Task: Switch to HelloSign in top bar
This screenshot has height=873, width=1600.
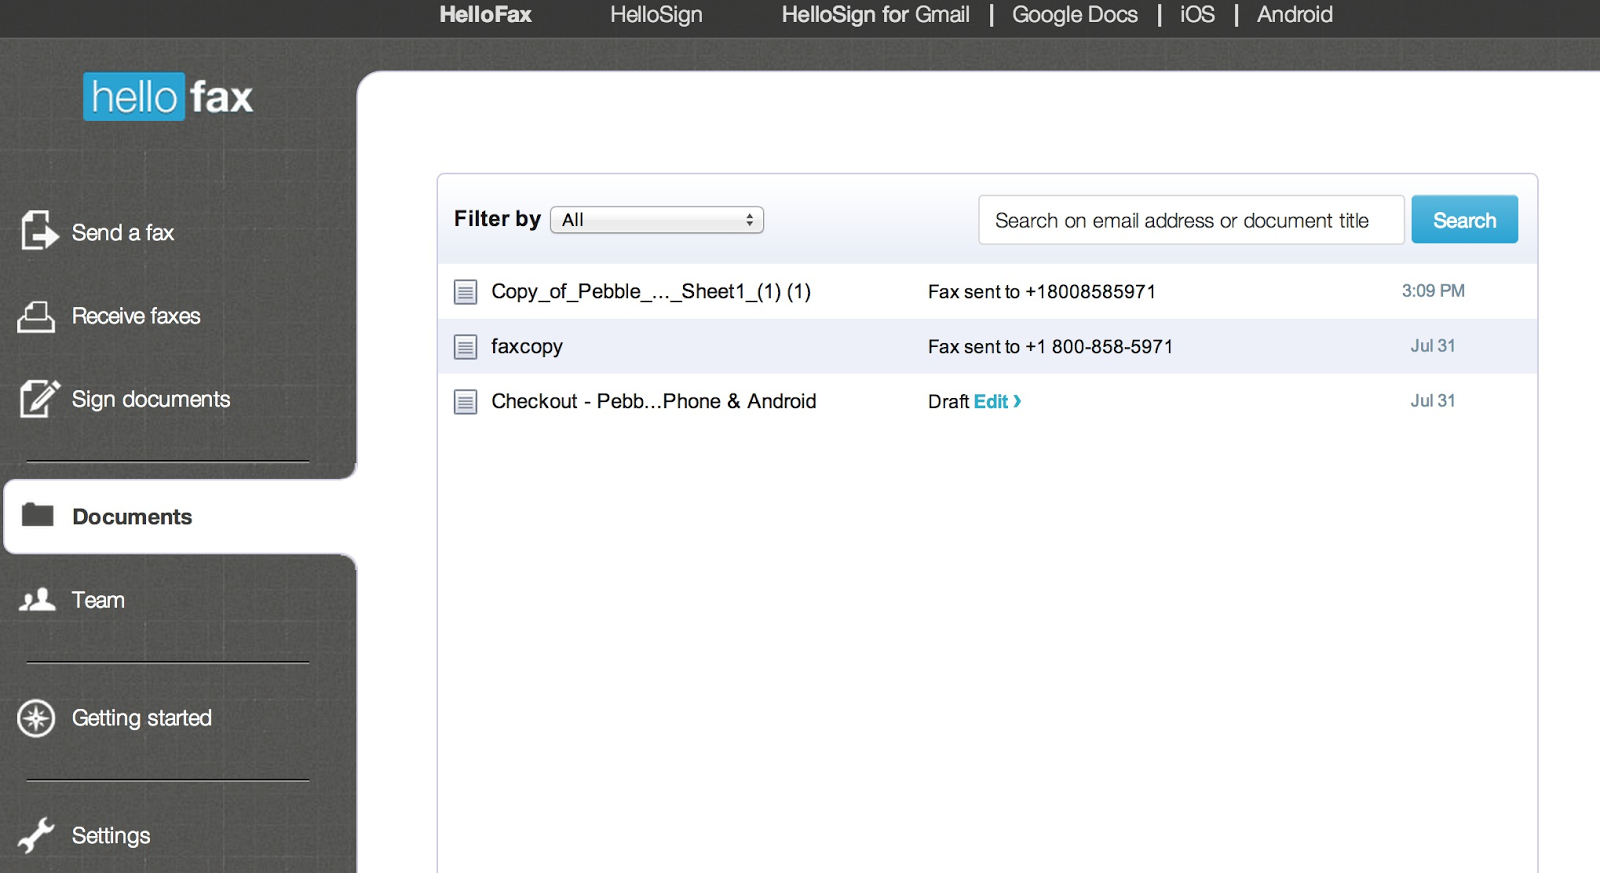Action: pos(656,15)
